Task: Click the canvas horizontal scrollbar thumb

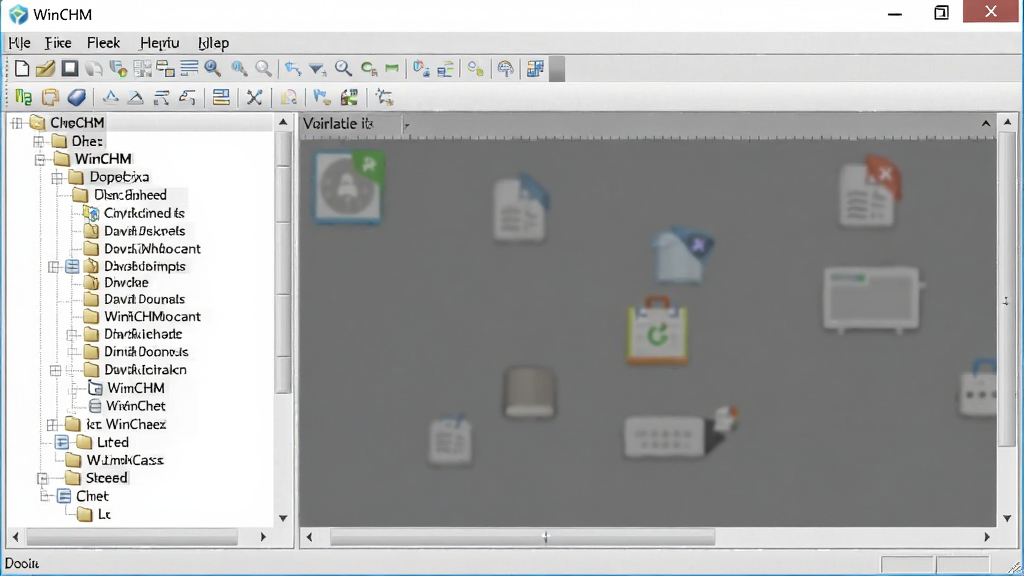Action: 522,537
